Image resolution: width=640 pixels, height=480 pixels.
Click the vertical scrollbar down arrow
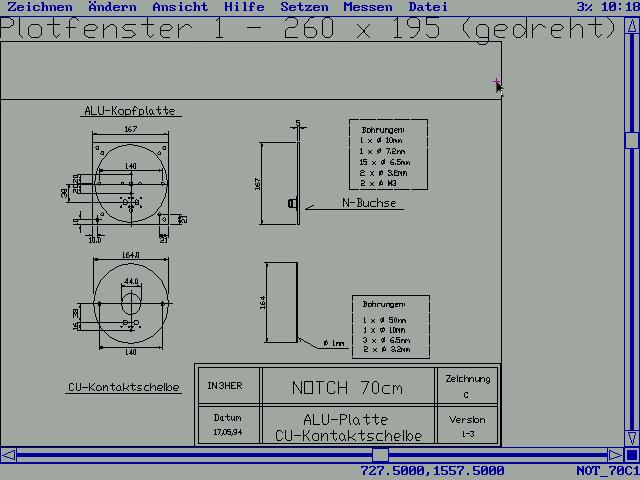632,438
